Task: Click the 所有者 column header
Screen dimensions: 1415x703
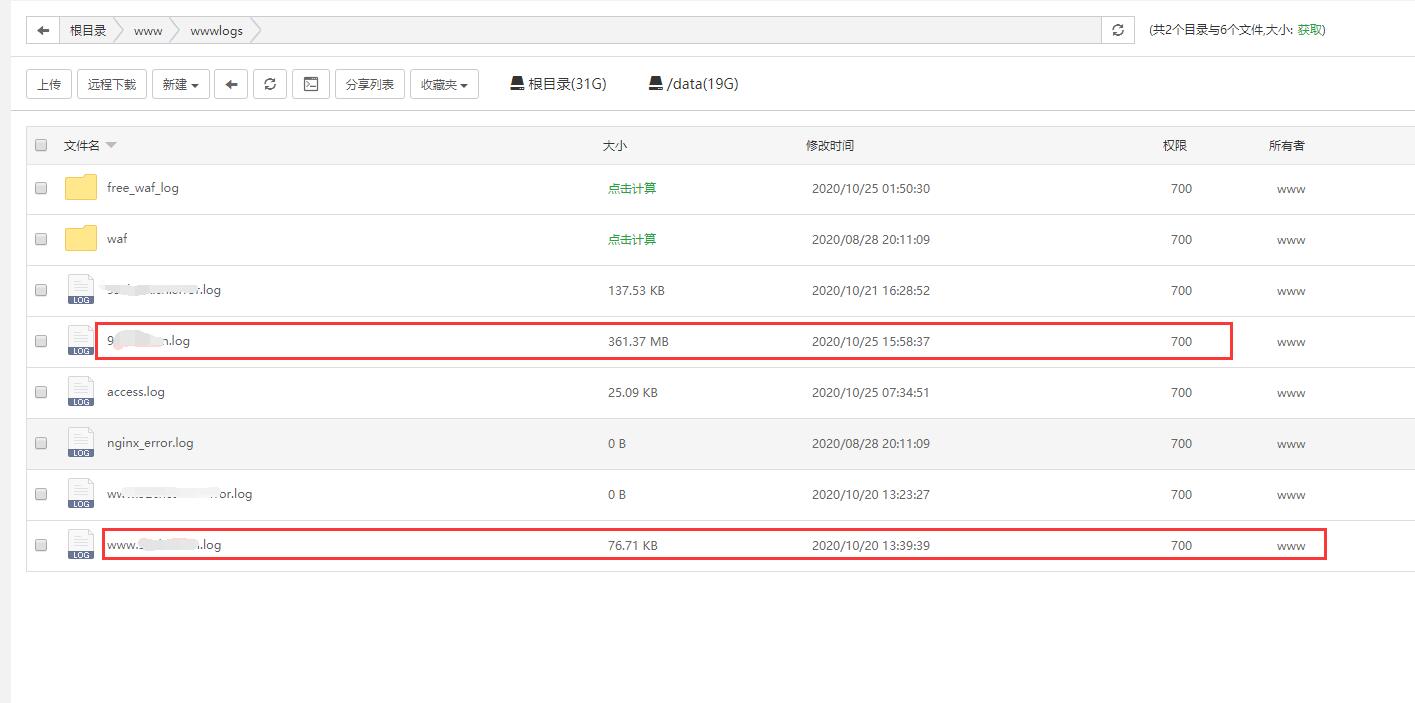Action: coord(1286,145)
